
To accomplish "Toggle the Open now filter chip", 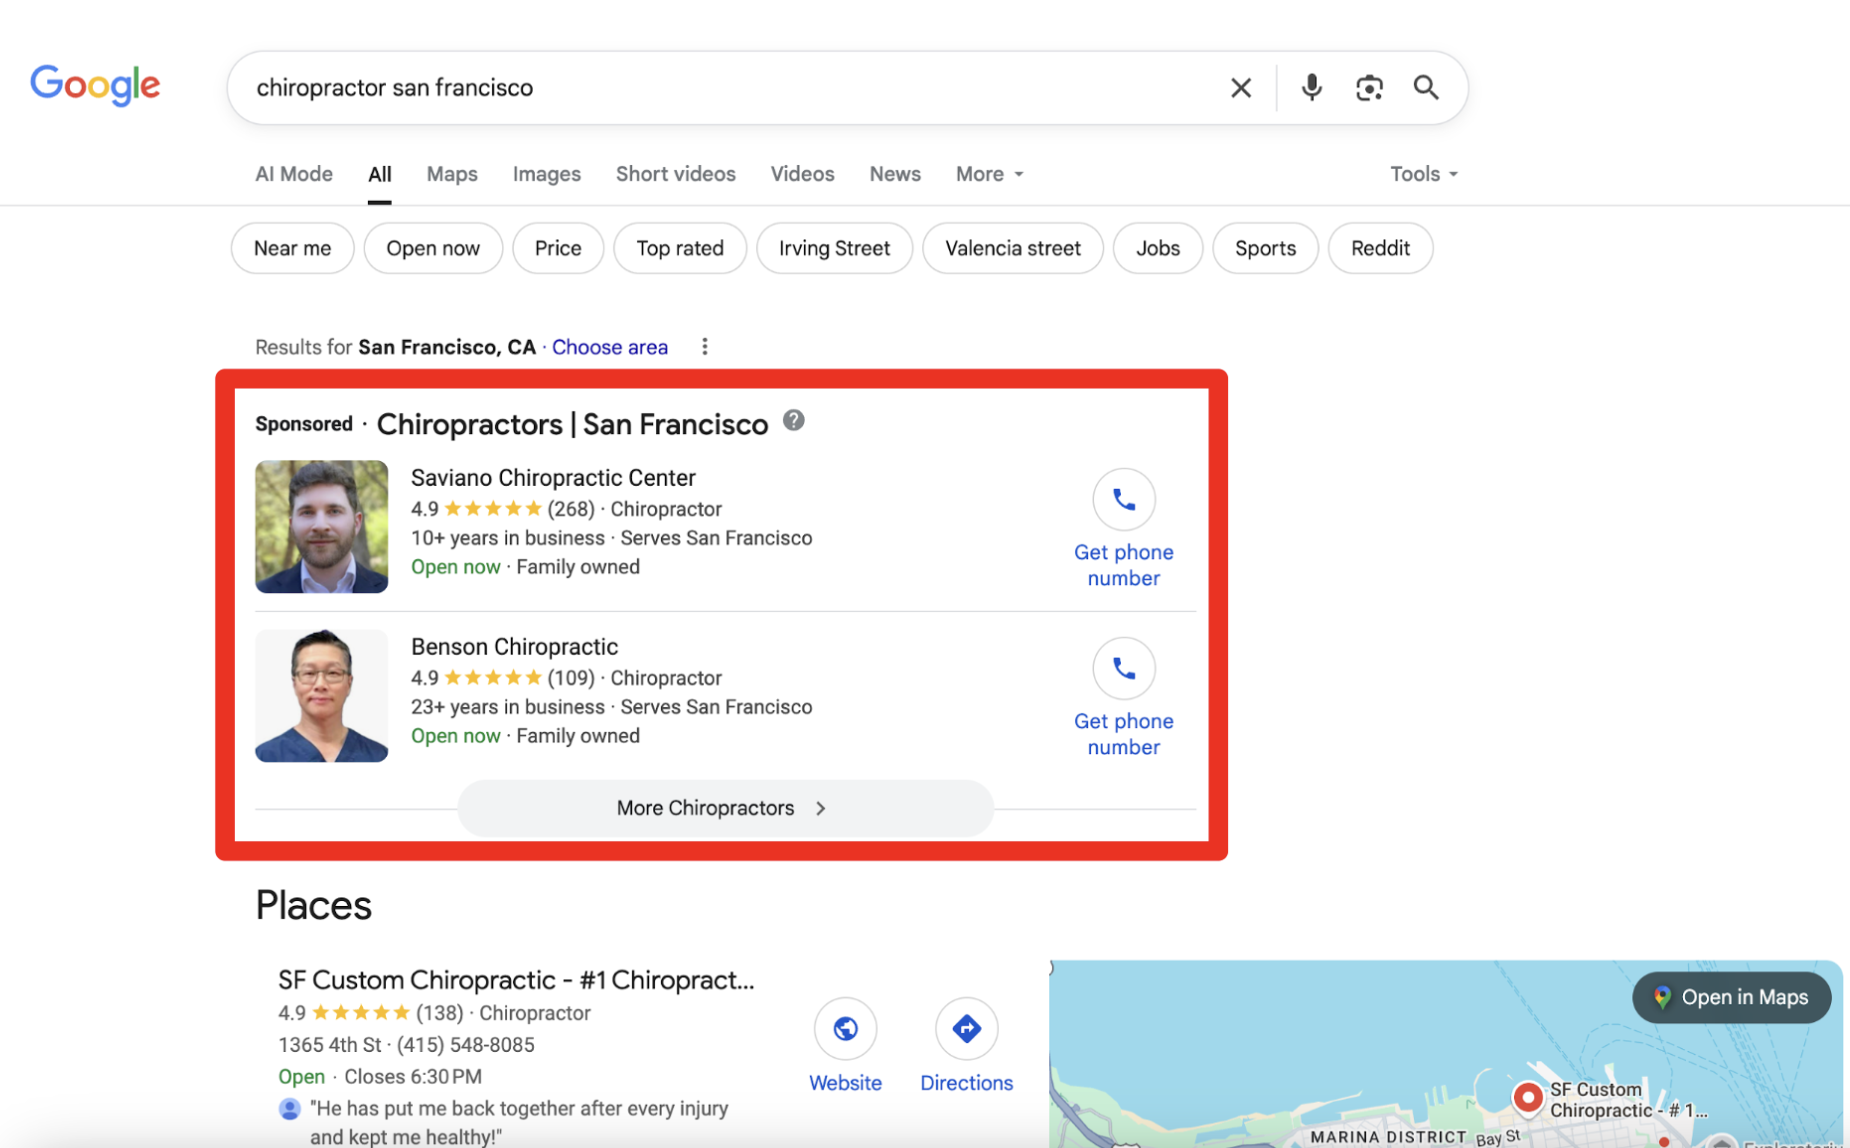I will tap(432, 248).
